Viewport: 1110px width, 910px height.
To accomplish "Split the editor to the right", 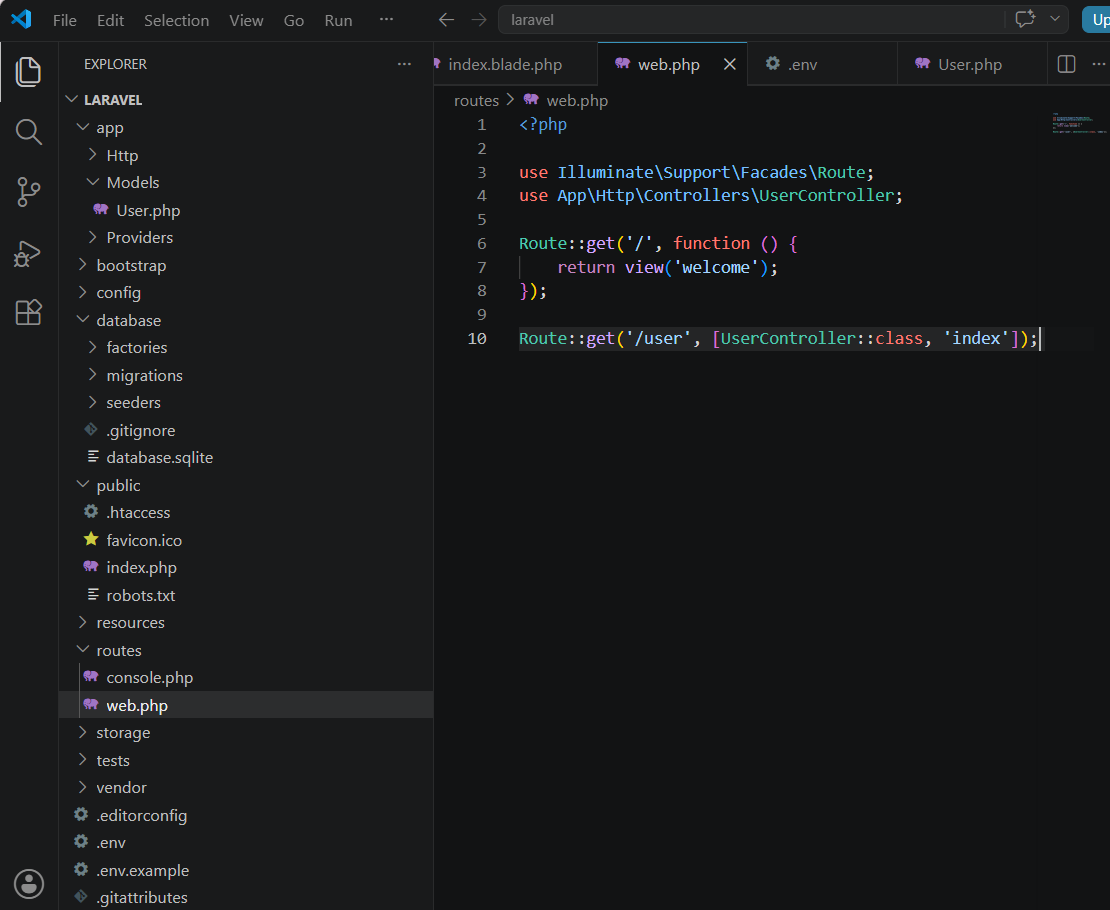I will [1066, 64].
